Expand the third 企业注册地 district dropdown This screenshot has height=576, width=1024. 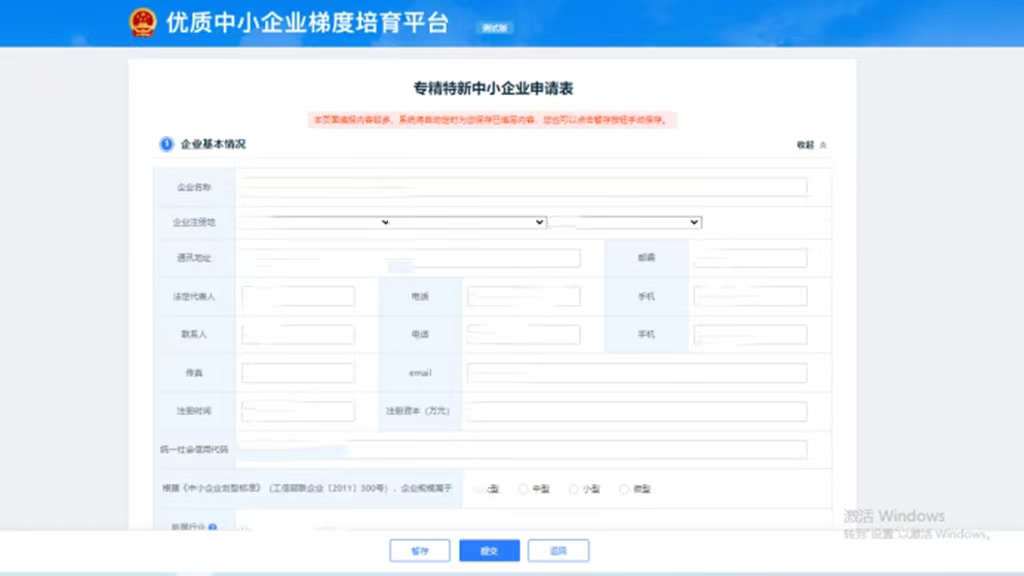point(625,222)
